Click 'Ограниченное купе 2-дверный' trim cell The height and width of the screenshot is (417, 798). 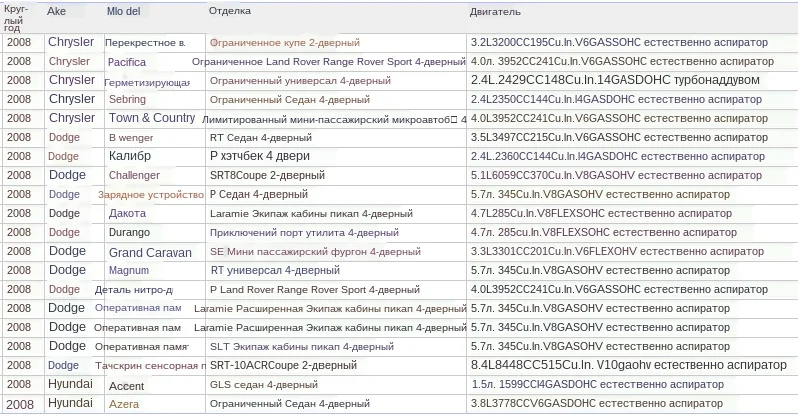[284, 43]
